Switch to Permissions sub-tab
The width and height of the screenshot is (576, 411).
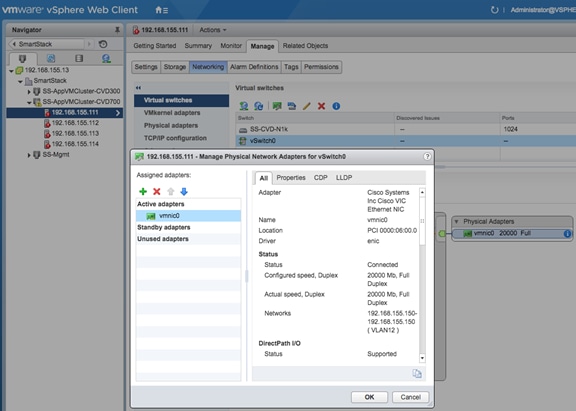(x=321, y=67)
